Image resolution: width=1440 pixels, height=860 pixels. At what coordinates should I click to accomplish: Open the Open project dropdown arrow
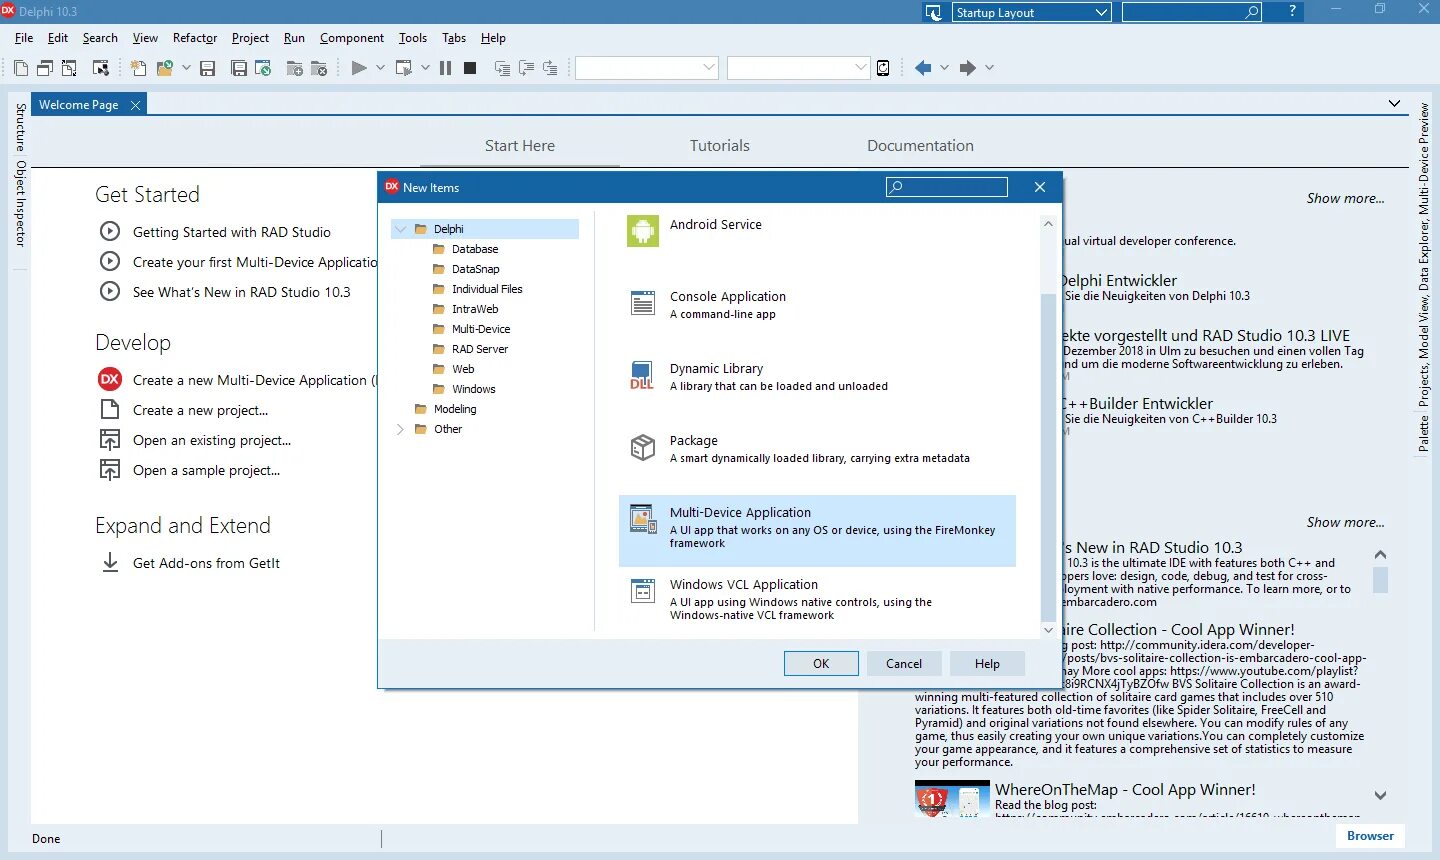coord(186,68)
